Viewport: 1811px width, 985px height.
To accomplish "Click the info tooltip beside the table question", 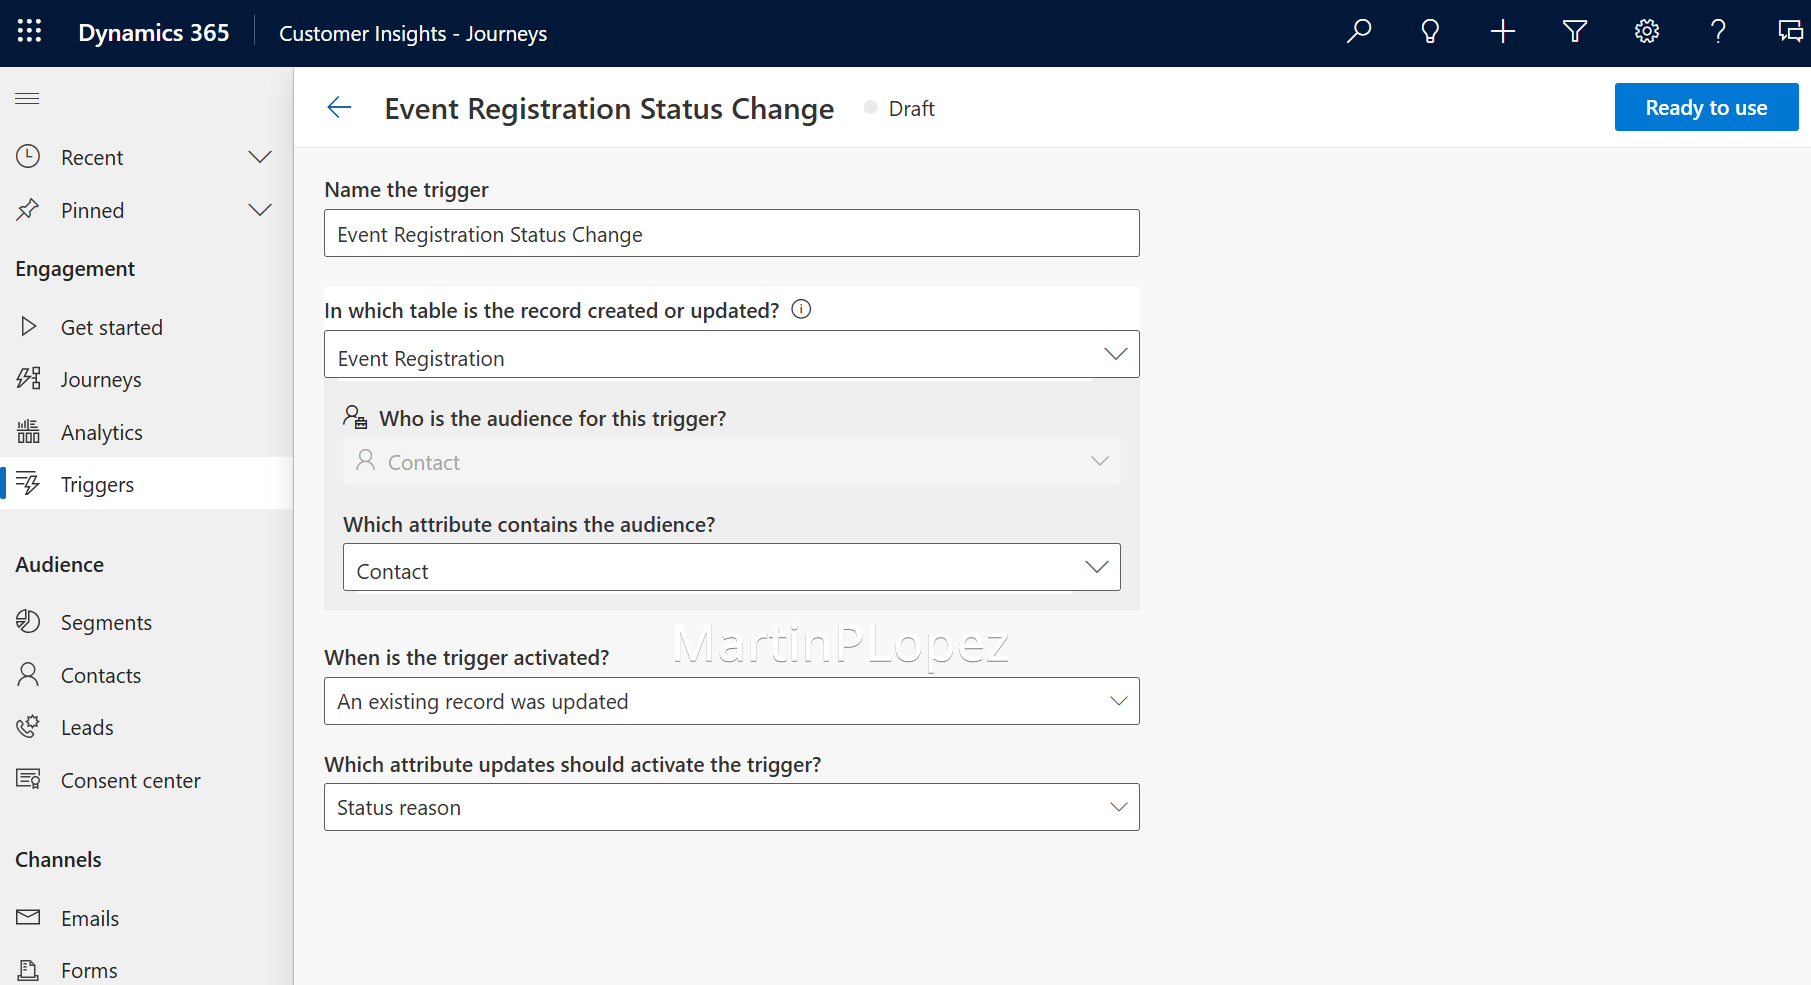I will 801,309.
